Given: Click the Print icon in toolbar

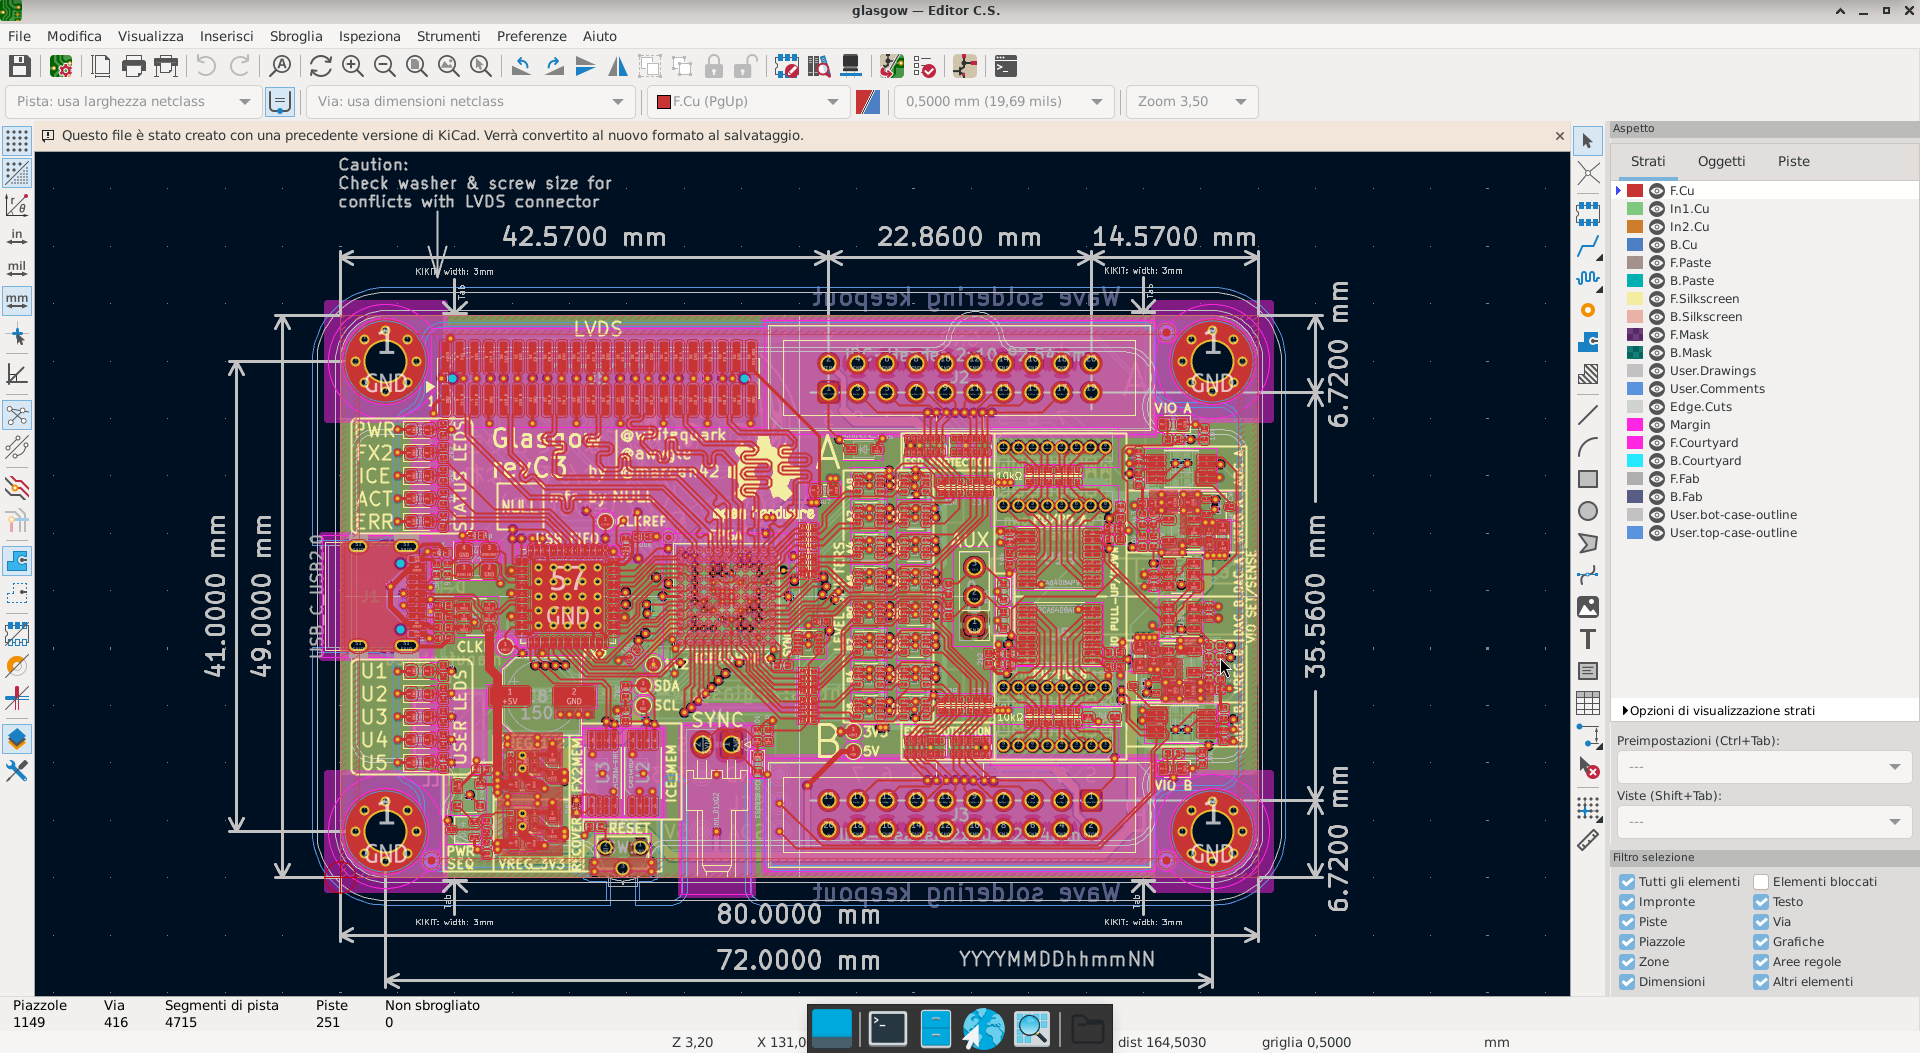Looking at the screenshot, I should pos(133,67).
